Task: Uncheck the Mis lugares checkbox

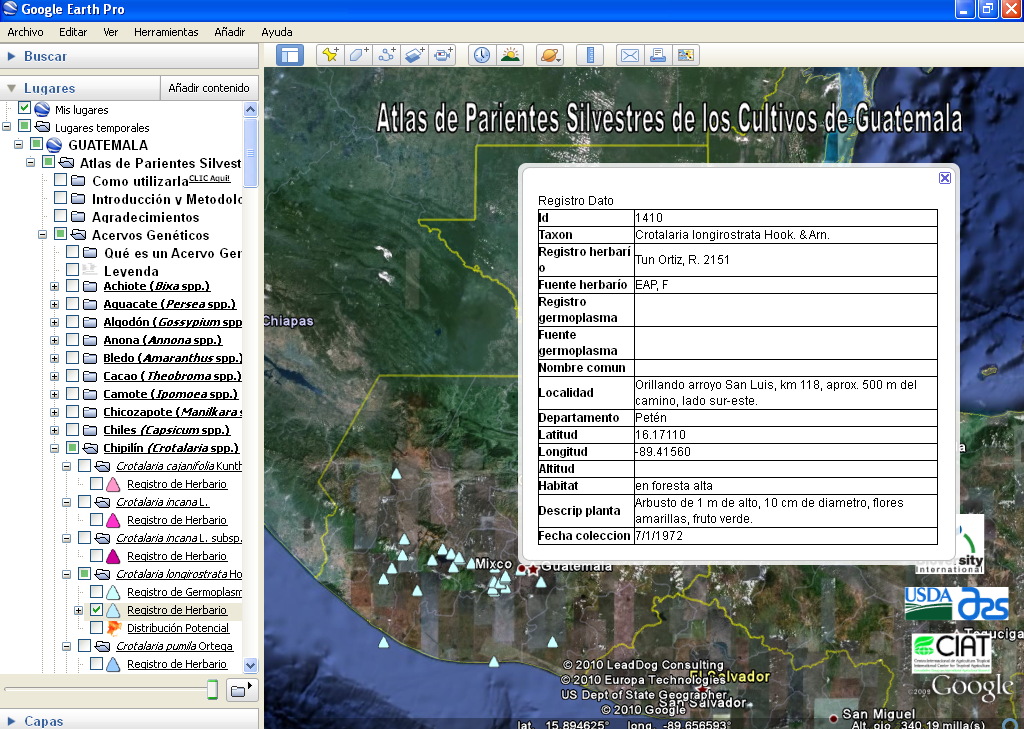Action: 25,108
